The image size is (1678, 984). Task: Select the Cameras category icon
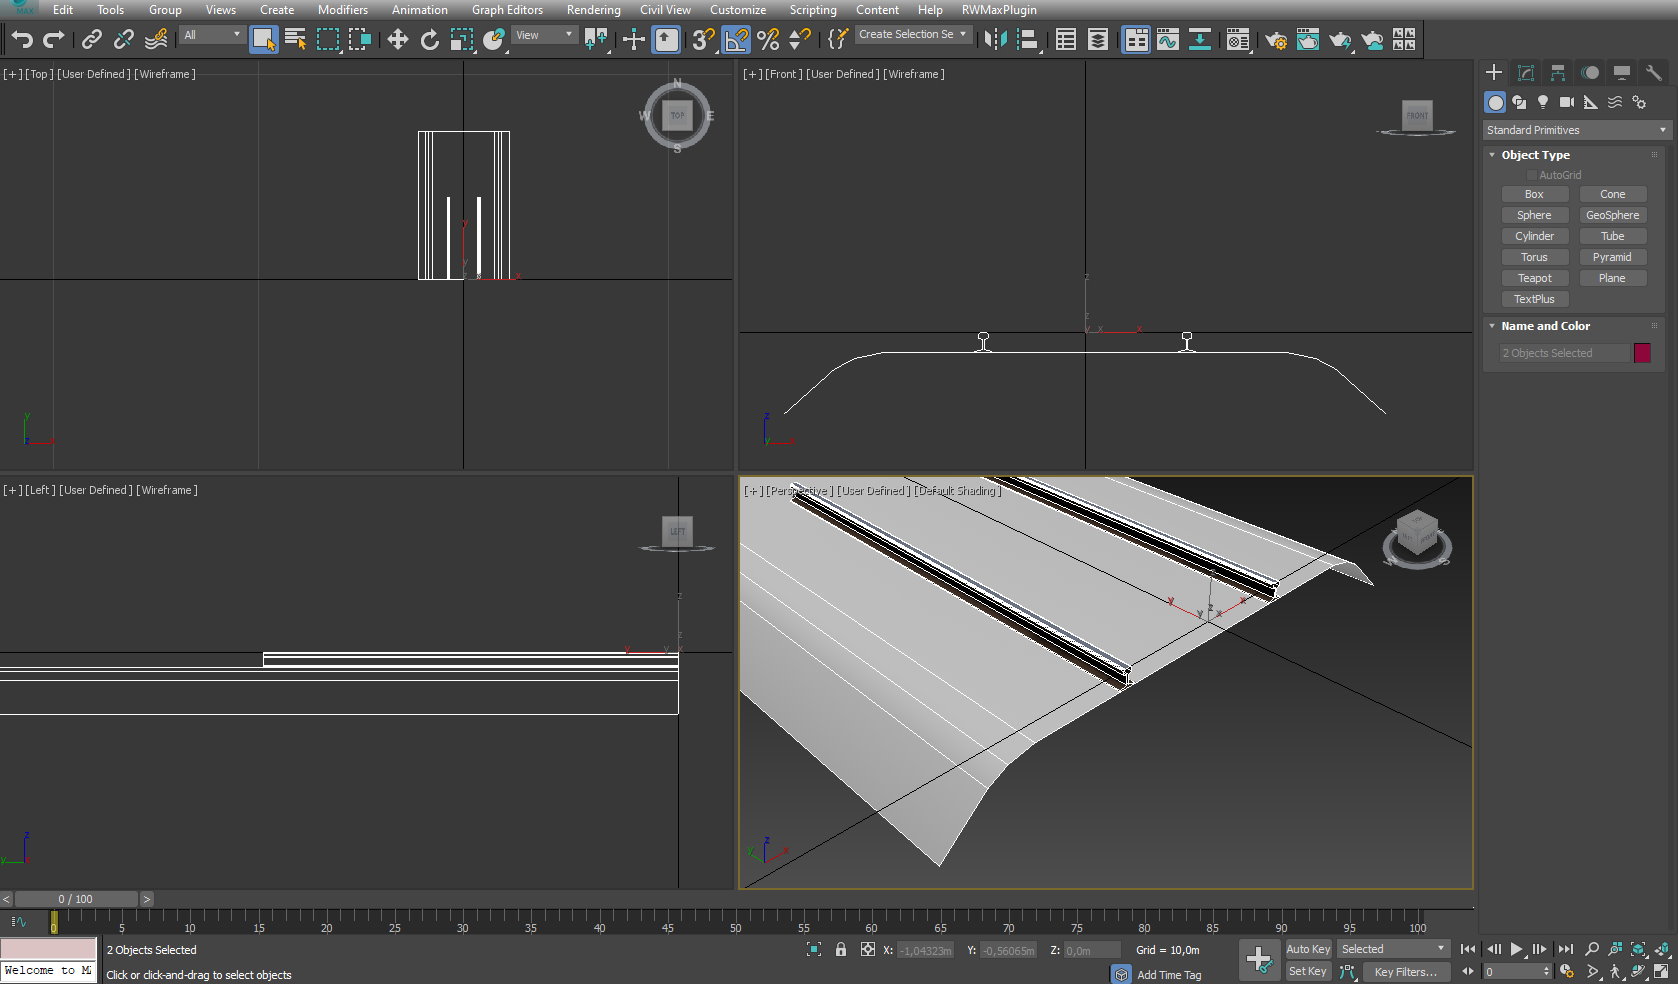coord(1566,102)
